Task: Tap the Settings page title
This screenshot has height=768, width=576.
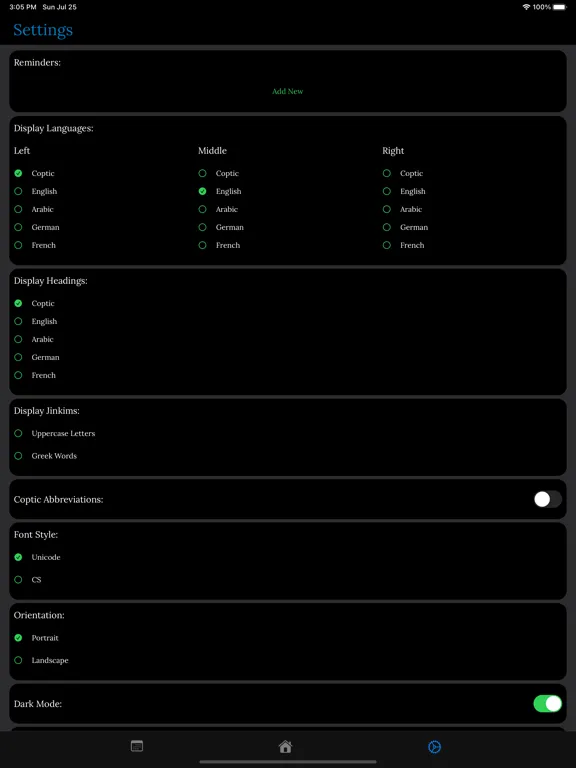Action: (43, 30)
